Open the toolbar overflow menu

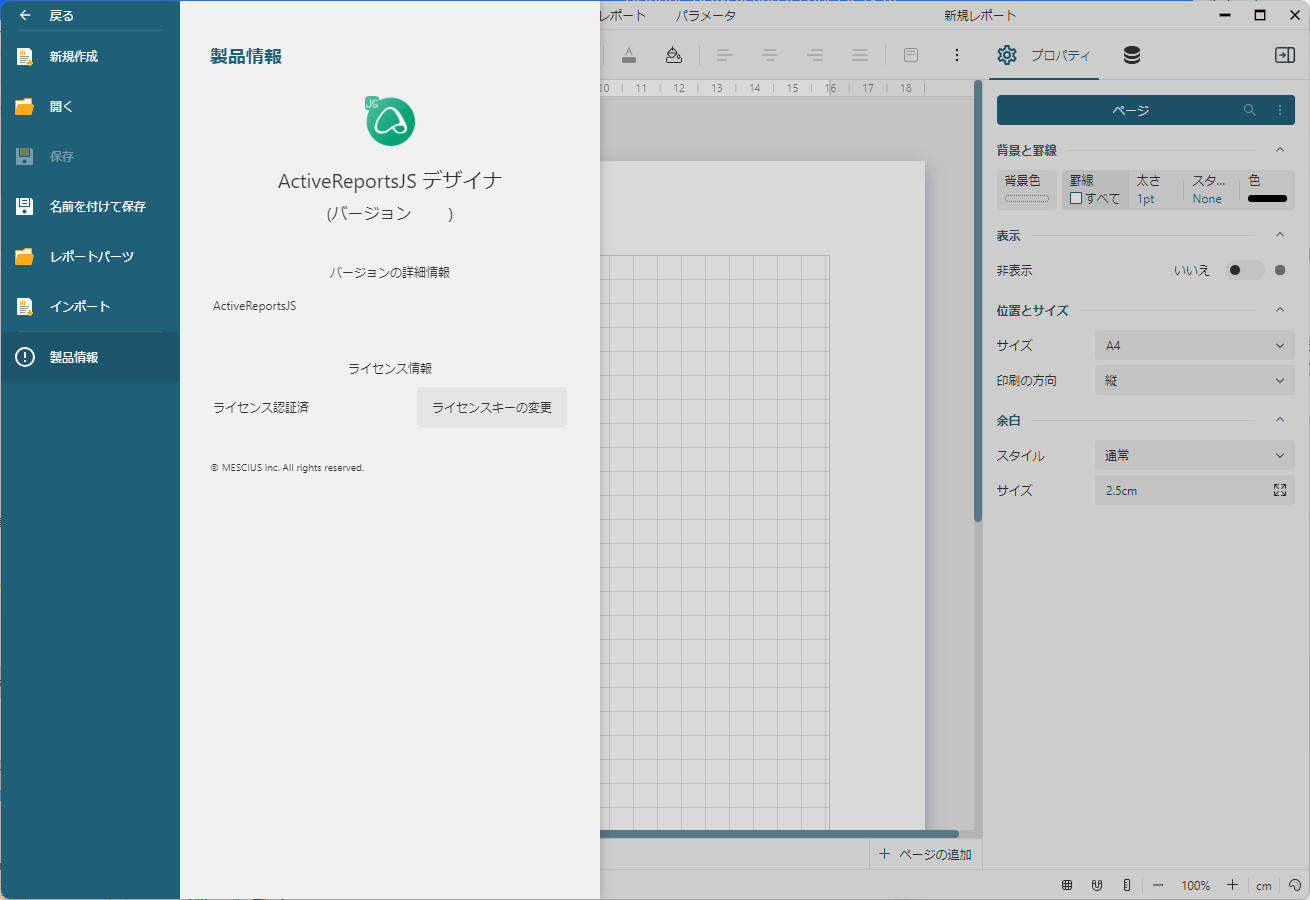click(957, 55)
